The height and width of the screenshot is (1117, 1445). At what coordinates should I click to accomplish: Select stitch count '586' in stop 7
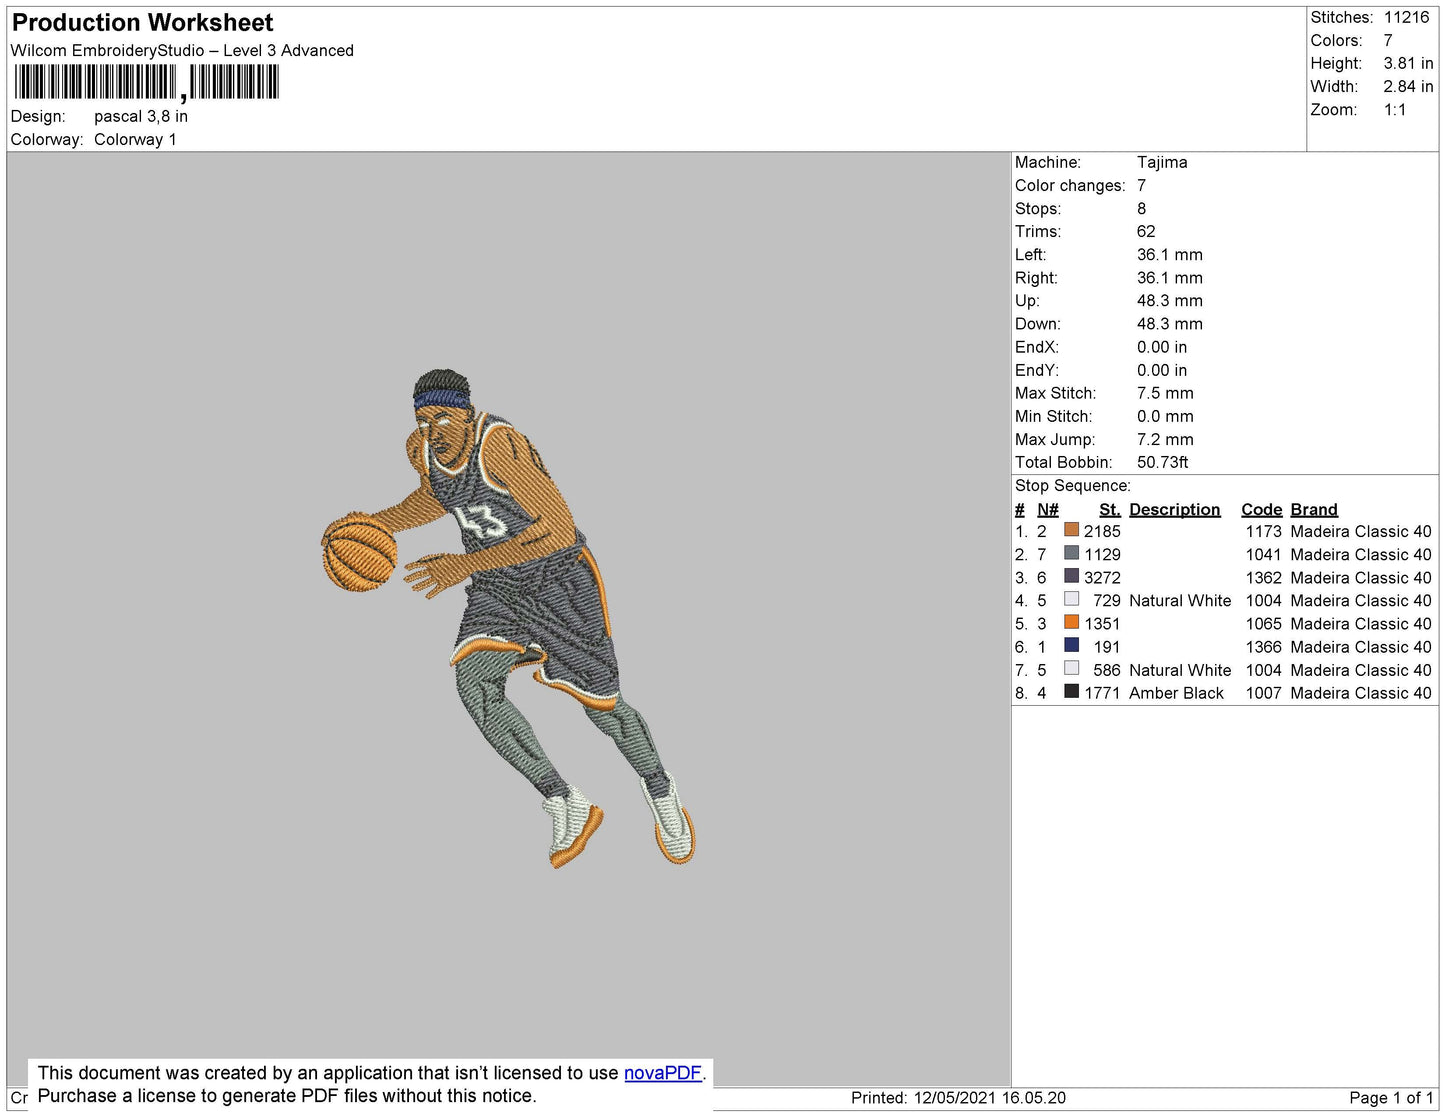coord(1107,670)
